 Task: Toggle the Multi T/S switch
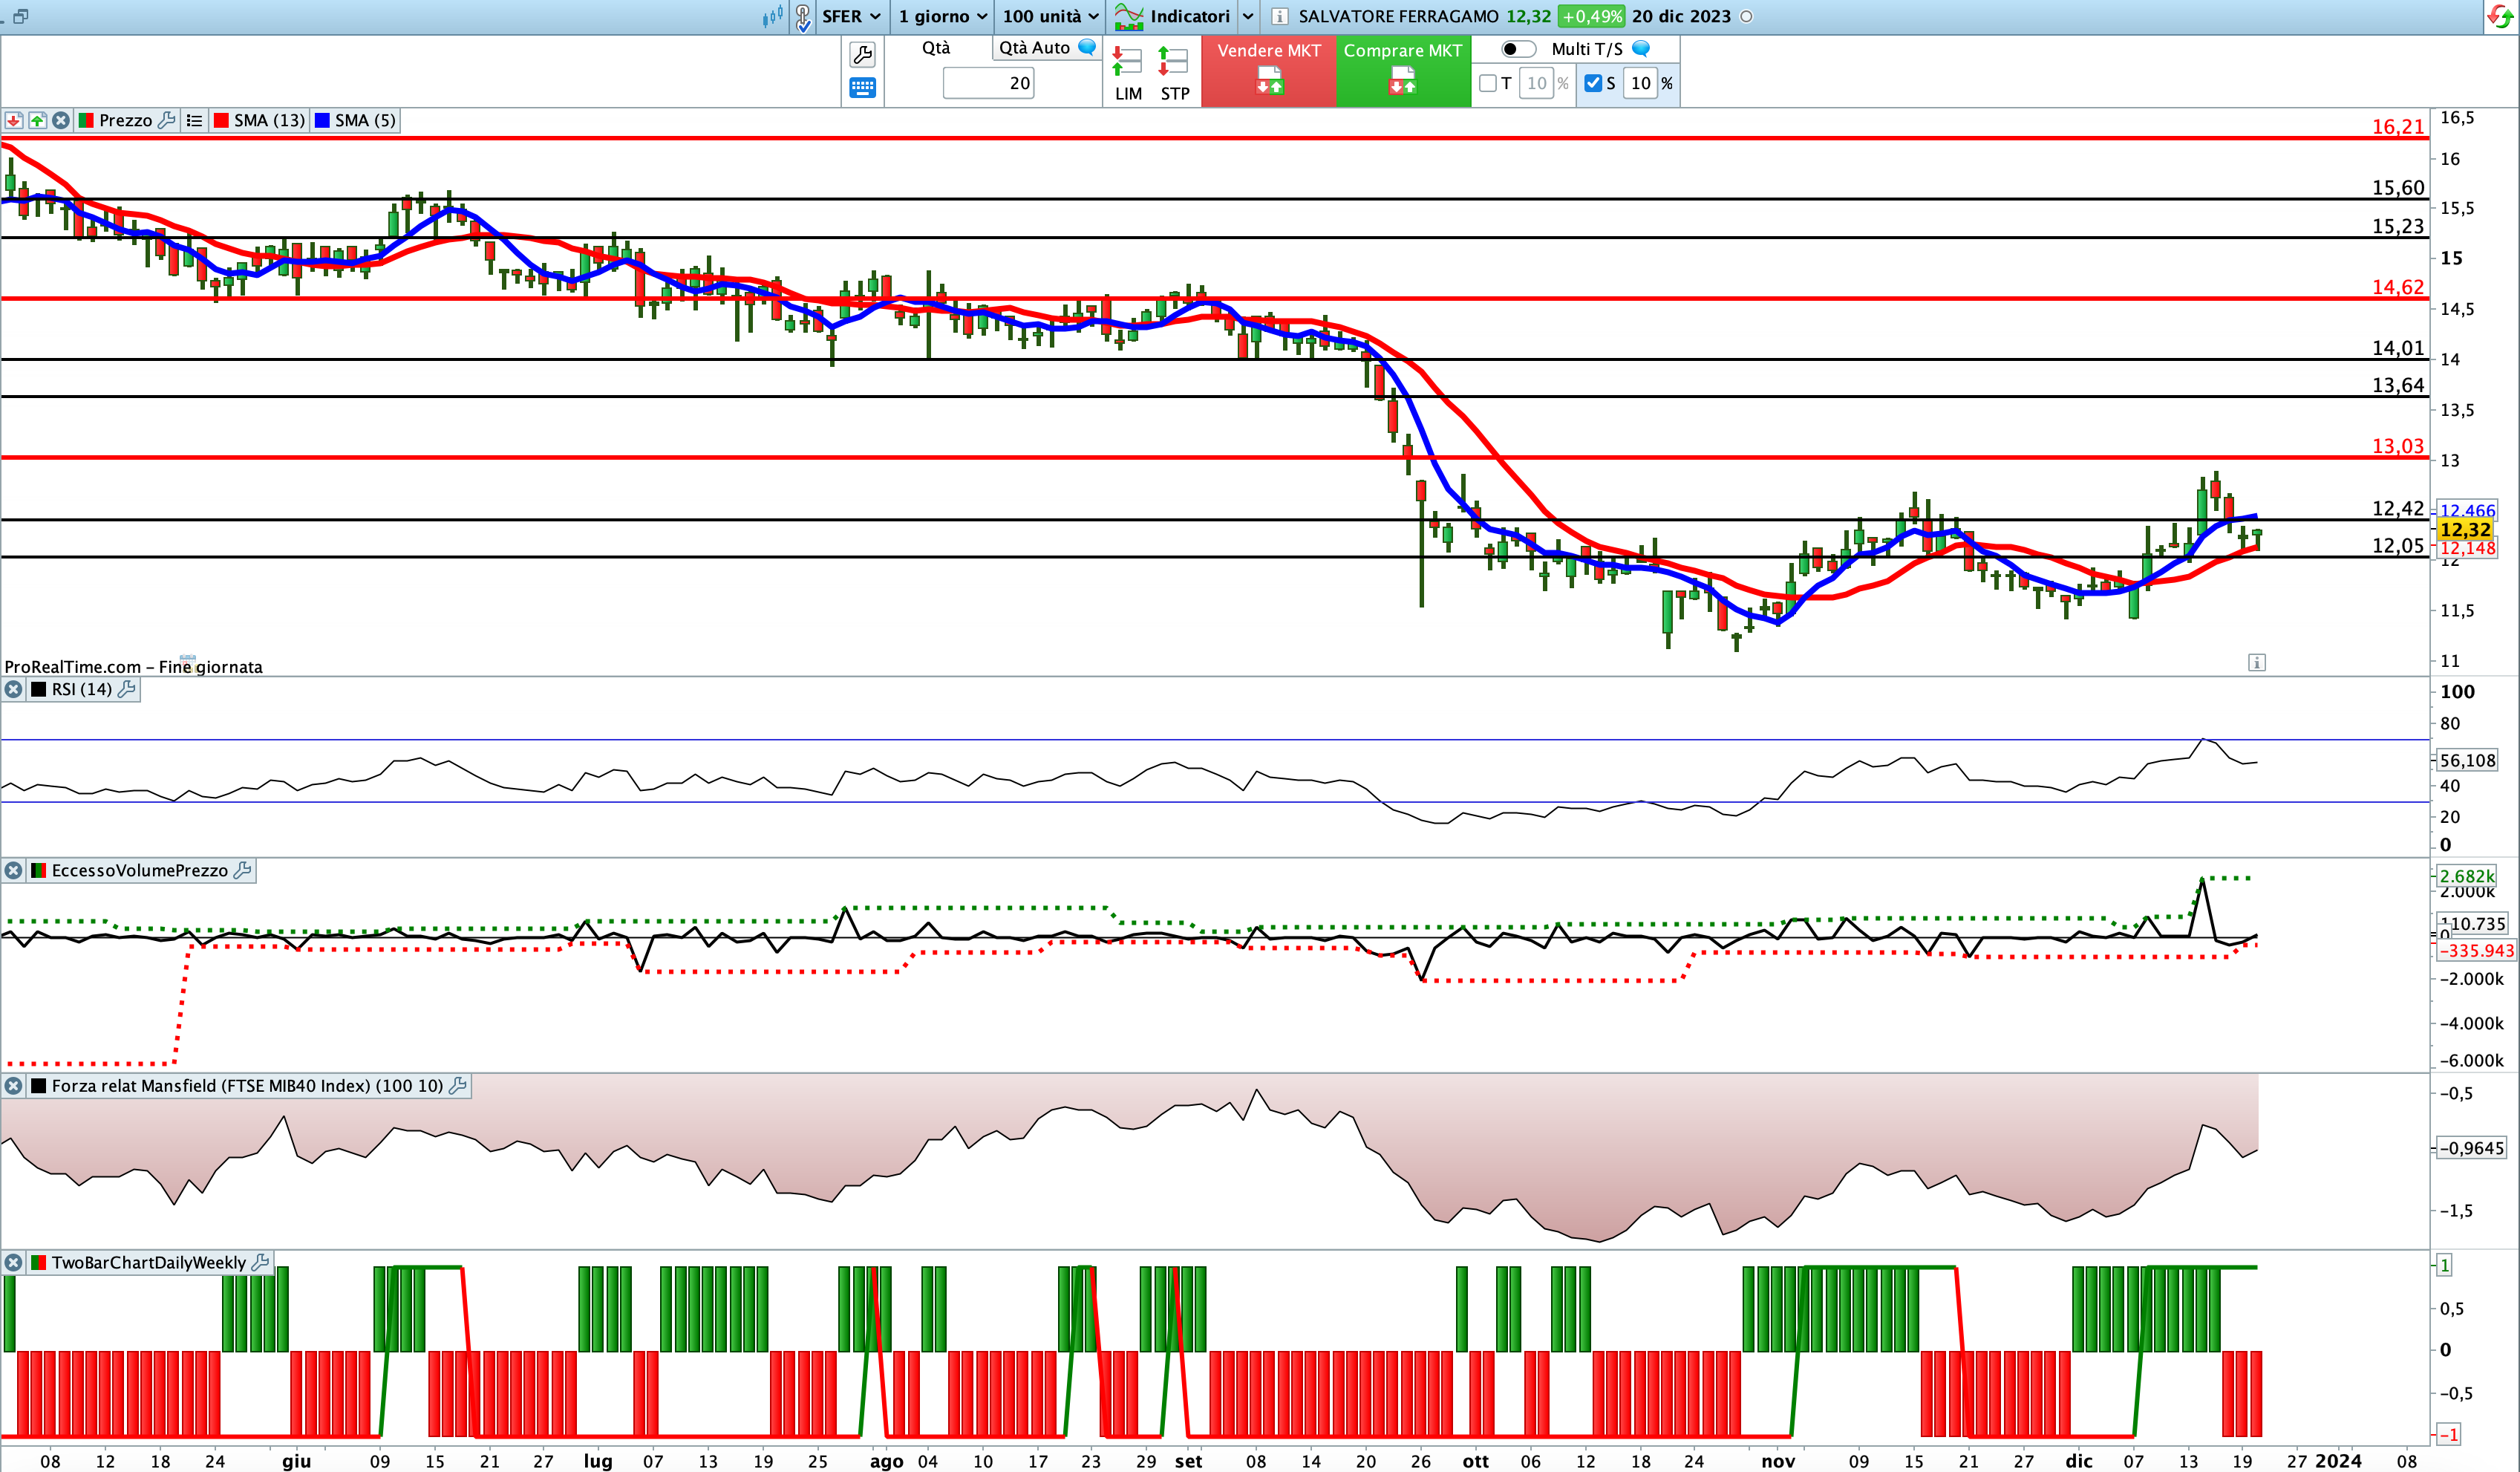click(1518, 49)
